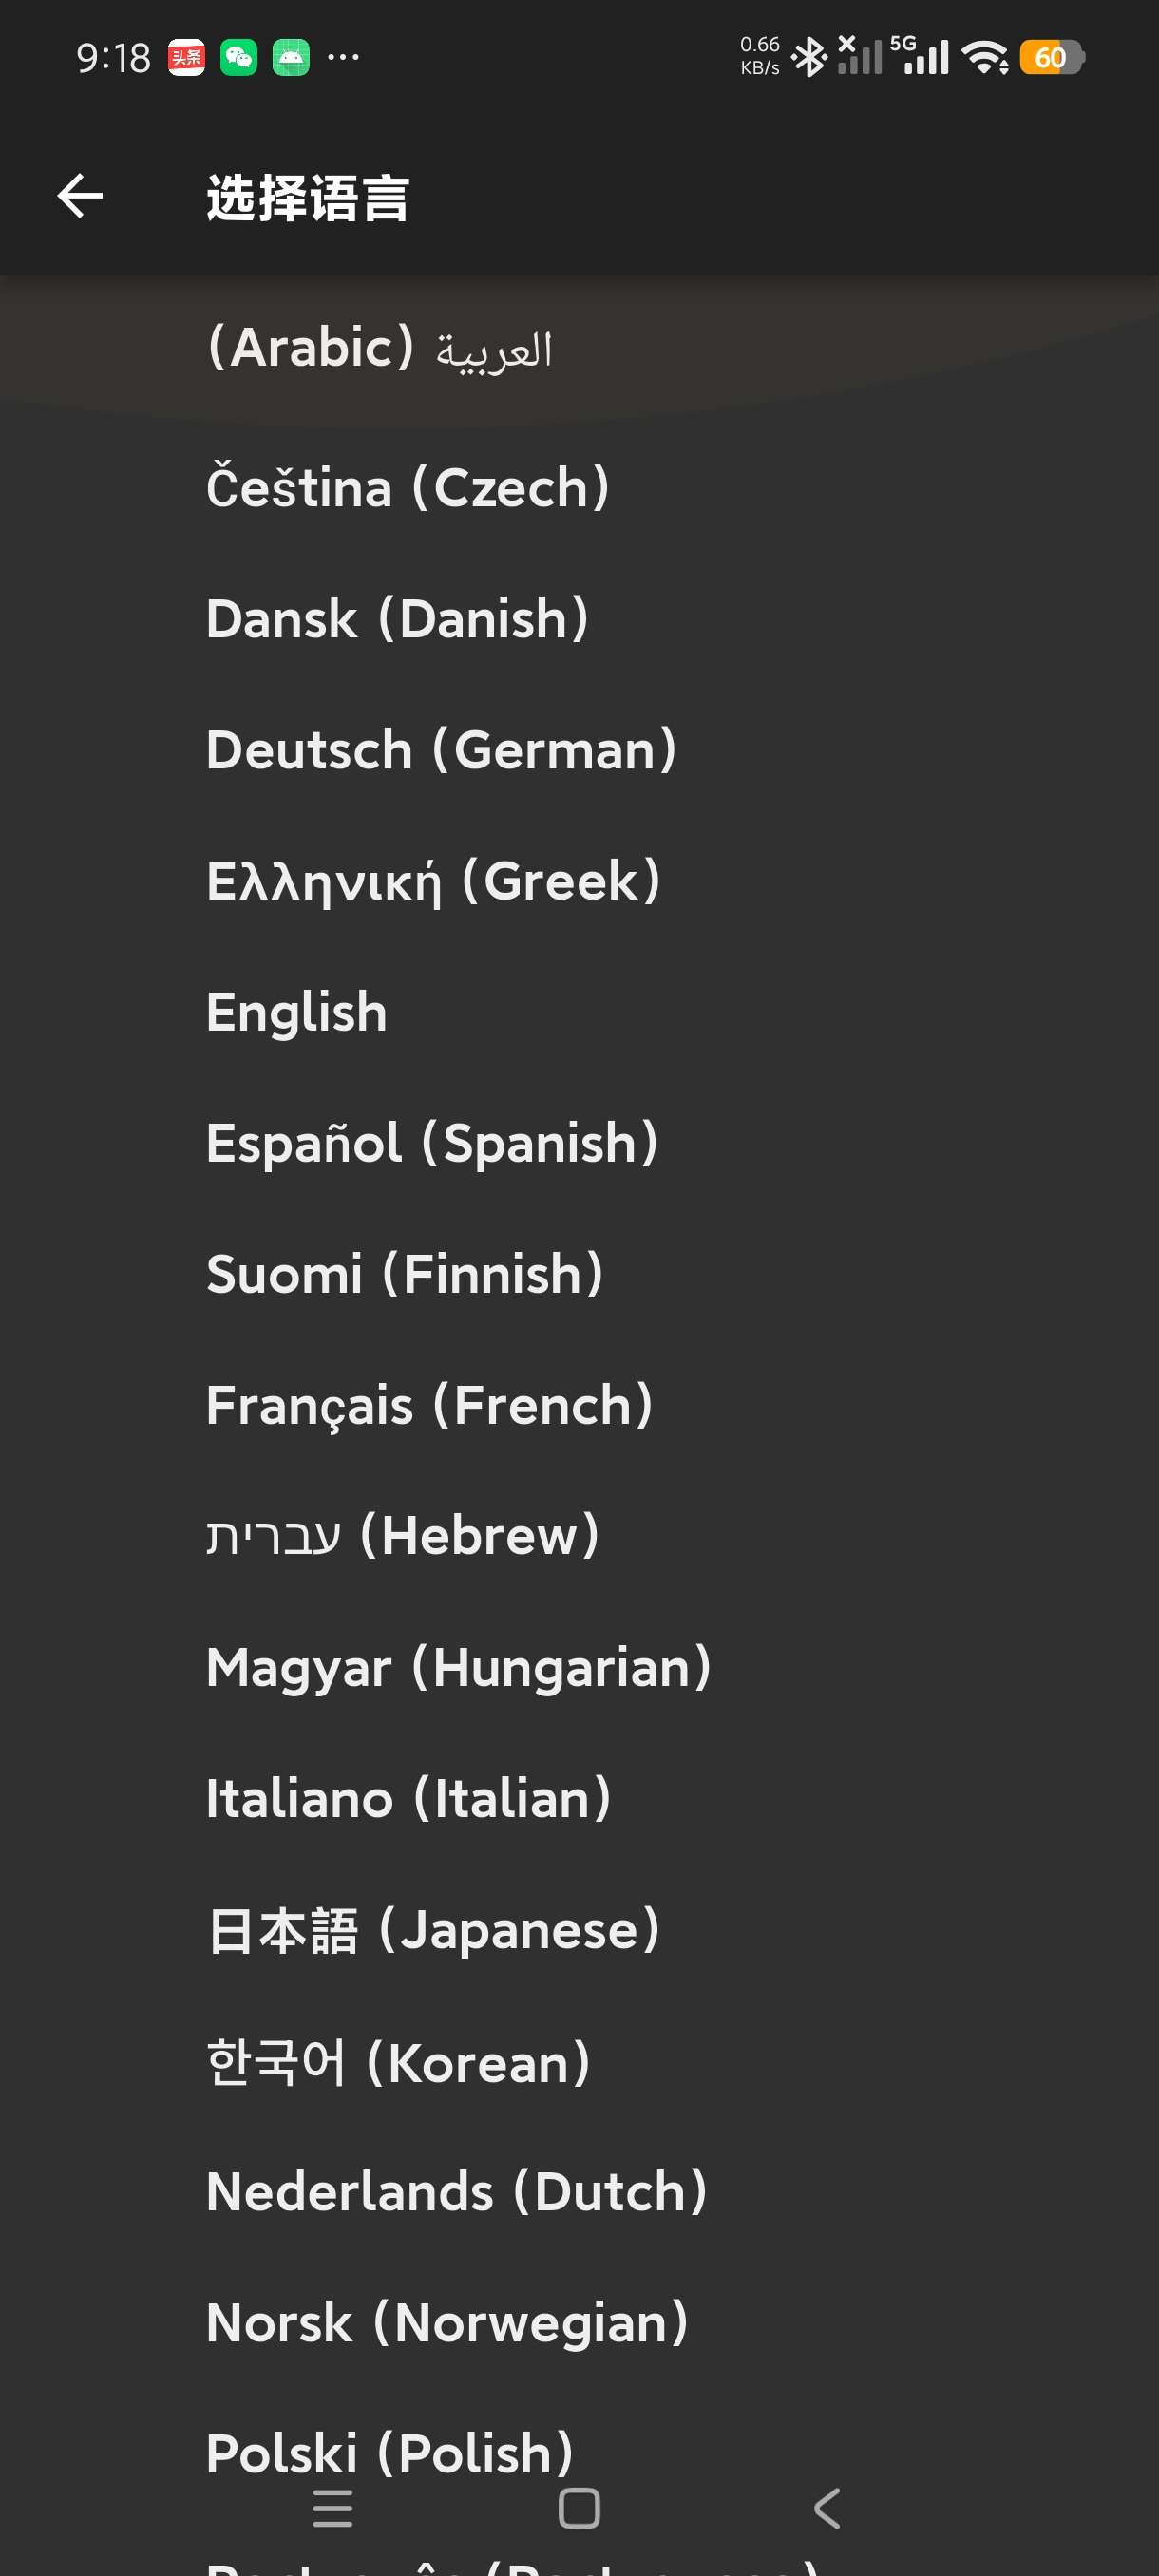
Task: Tap the Wi-Fi status icon
Action: pyautogui.click(x=985, y=57)
